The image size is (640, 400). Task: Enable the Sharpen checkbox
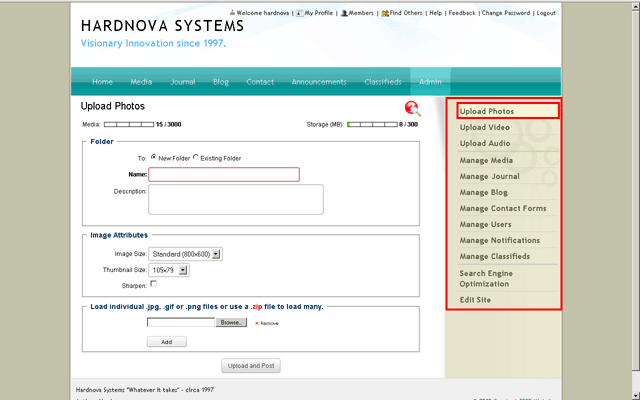pyautogui.click(x=153, y=285)
